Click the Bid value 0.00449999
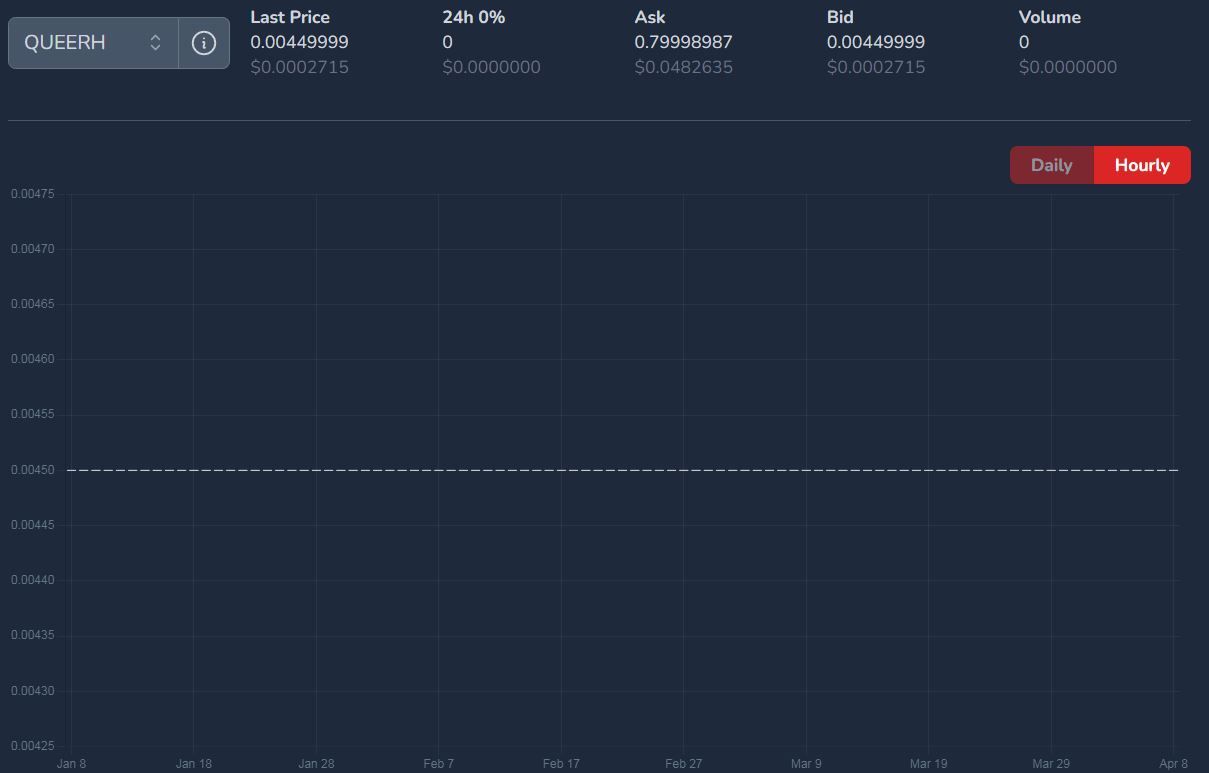The height and width of the screenshot is (773, 1209). (875, 42)
